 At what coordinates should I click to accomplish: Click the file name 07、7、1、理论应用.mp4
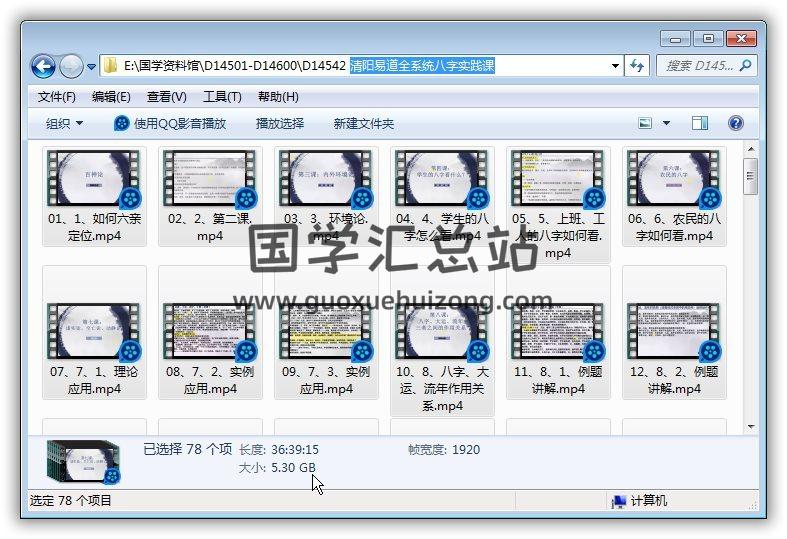click(94, 380)
